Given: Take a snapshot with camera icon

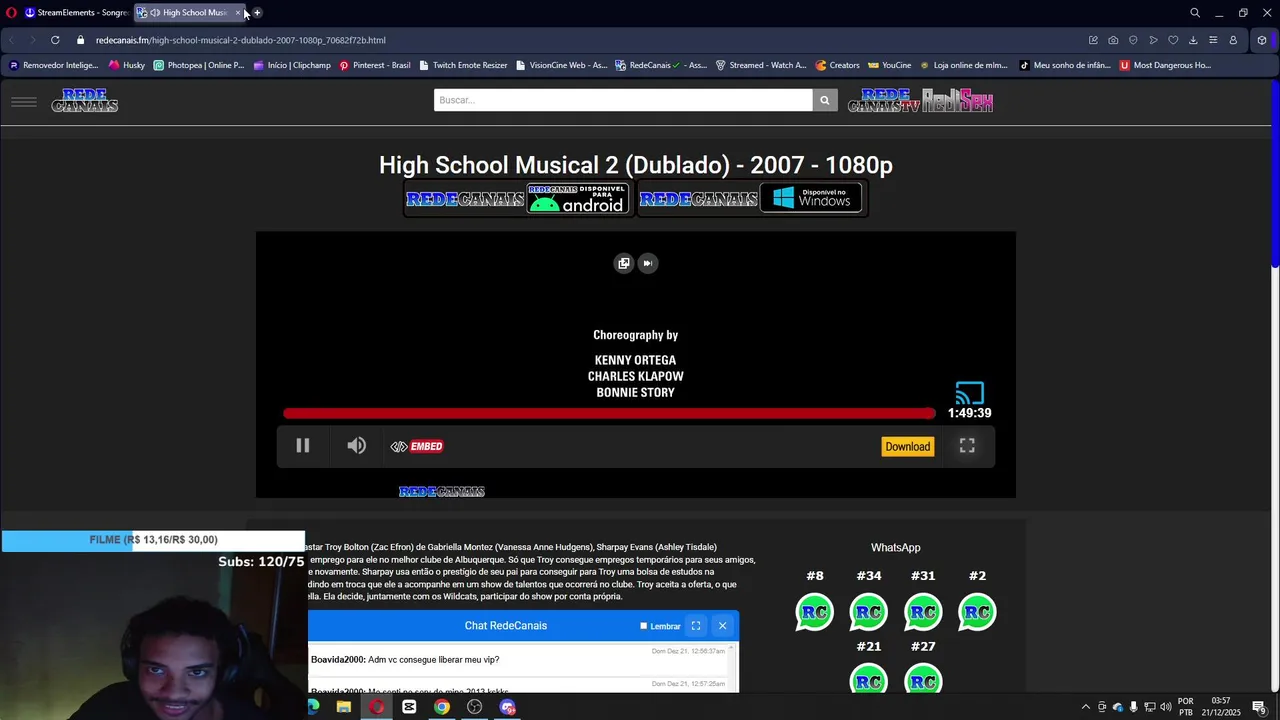Looking at the screenshot, I should [x=1113, y=40].
